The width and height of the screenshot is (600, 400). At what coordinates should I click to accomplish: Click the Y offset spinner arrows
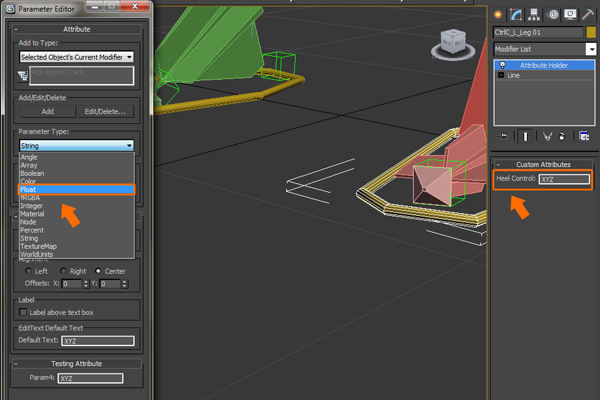pyautogui.click(x=124, y=284)
